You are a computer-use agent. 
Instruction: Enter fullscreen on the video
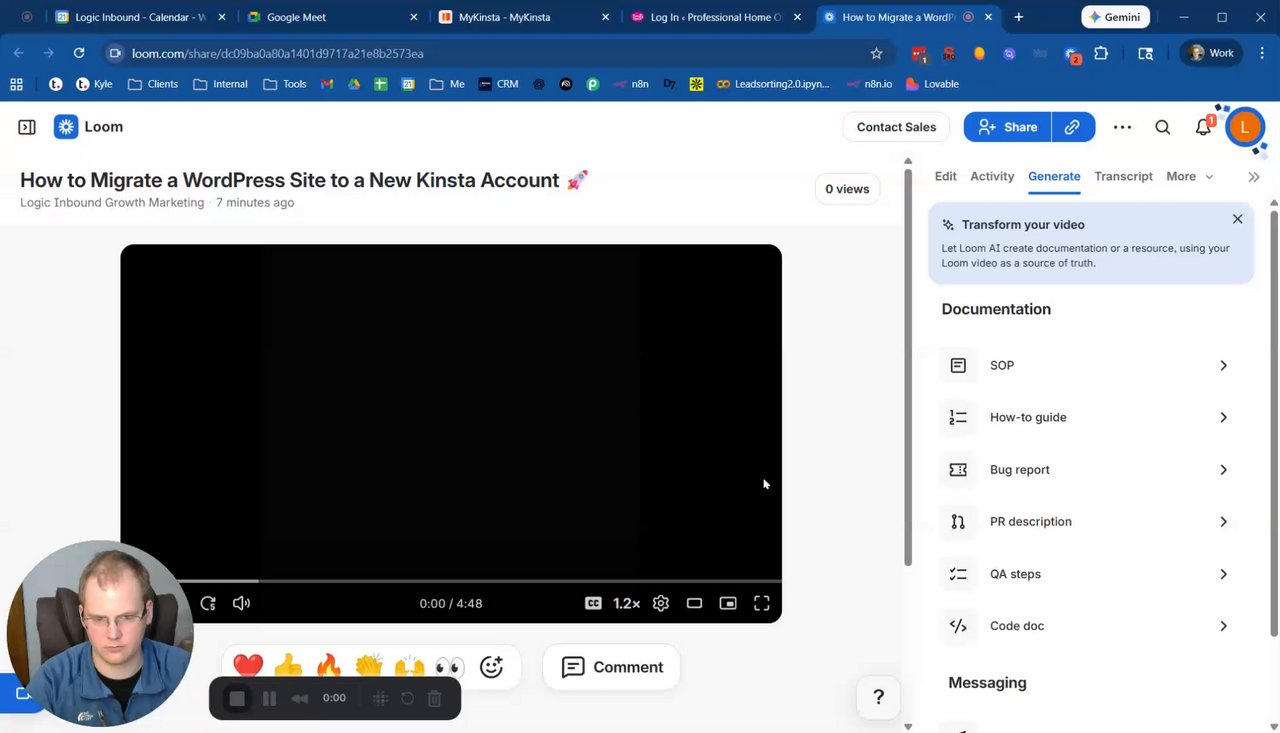pos(762,603)
